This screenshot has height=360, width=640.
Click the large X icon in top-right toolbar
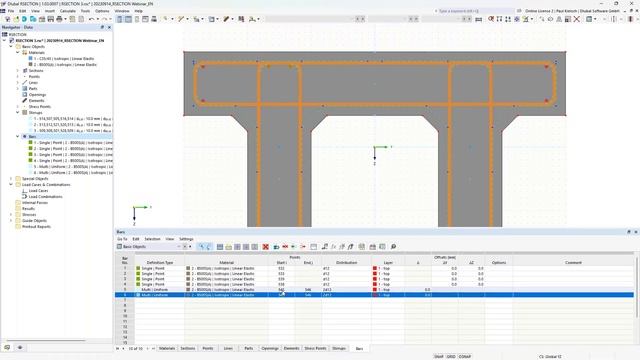pyautogui.click(x=577, y=19)
